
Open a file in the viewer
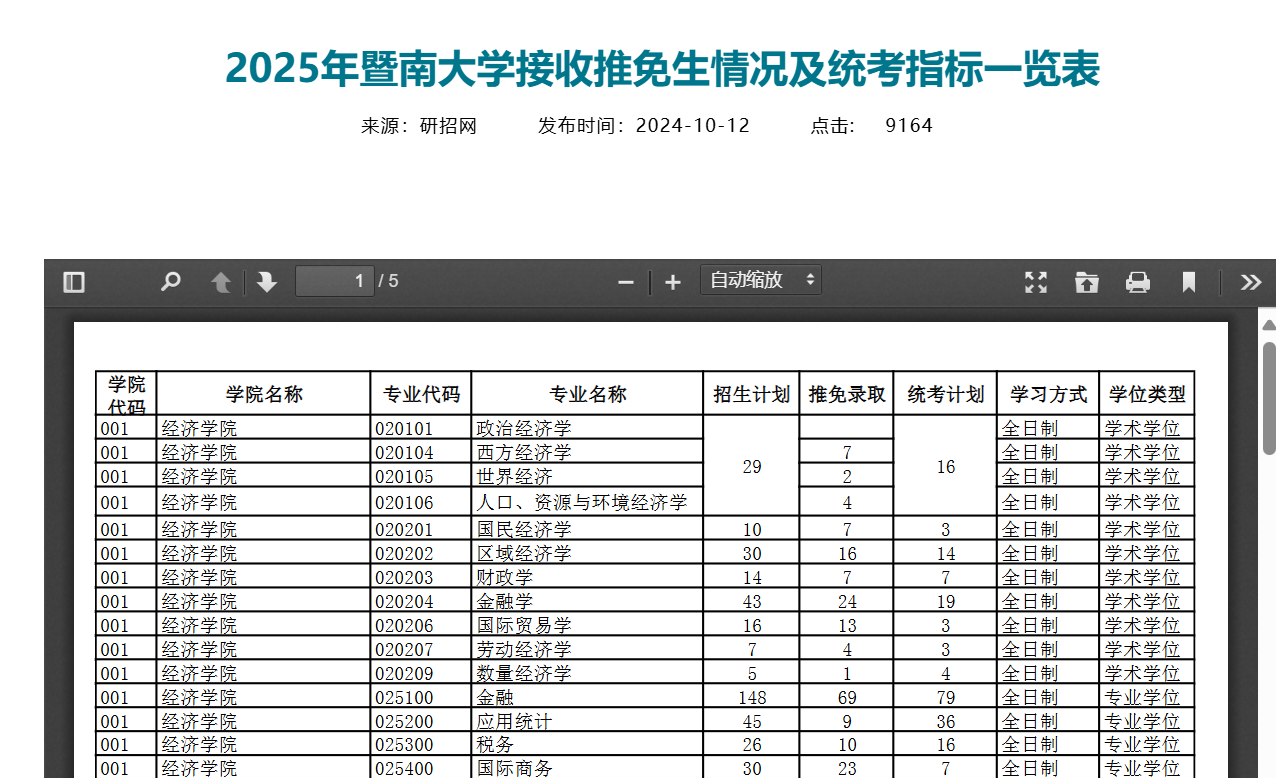point(1087,282)
